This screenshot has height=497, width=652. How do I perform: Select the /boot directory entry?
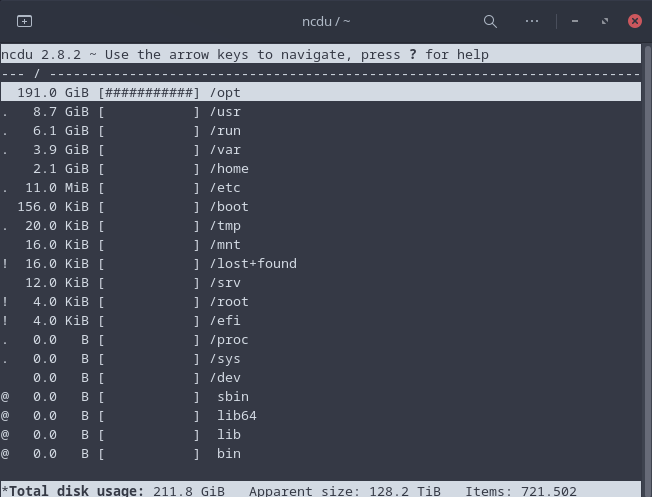229,207
